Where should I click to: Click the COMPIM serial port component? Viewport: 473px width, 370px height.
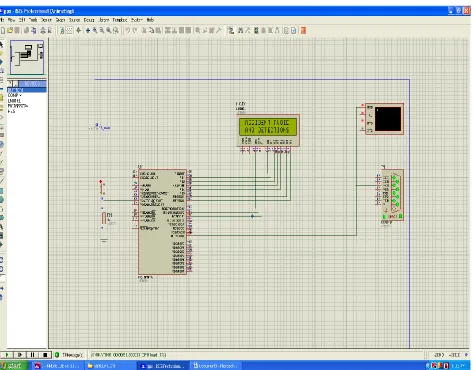click(x=392, y=195)
